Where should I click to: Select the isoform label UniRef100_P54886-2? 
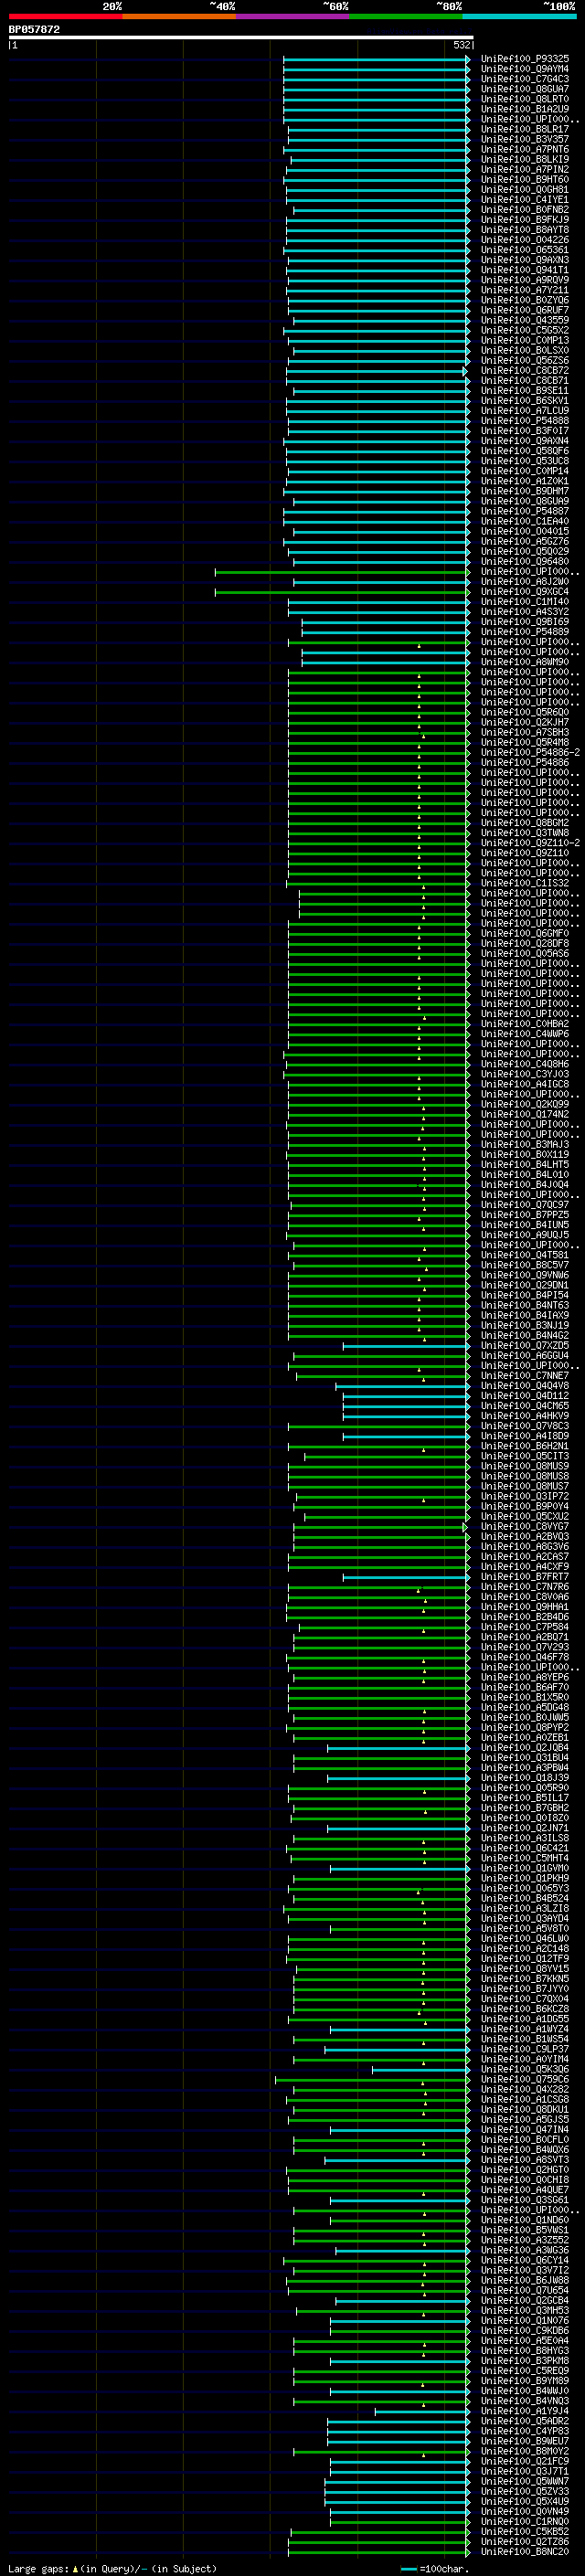click(530, 752)
